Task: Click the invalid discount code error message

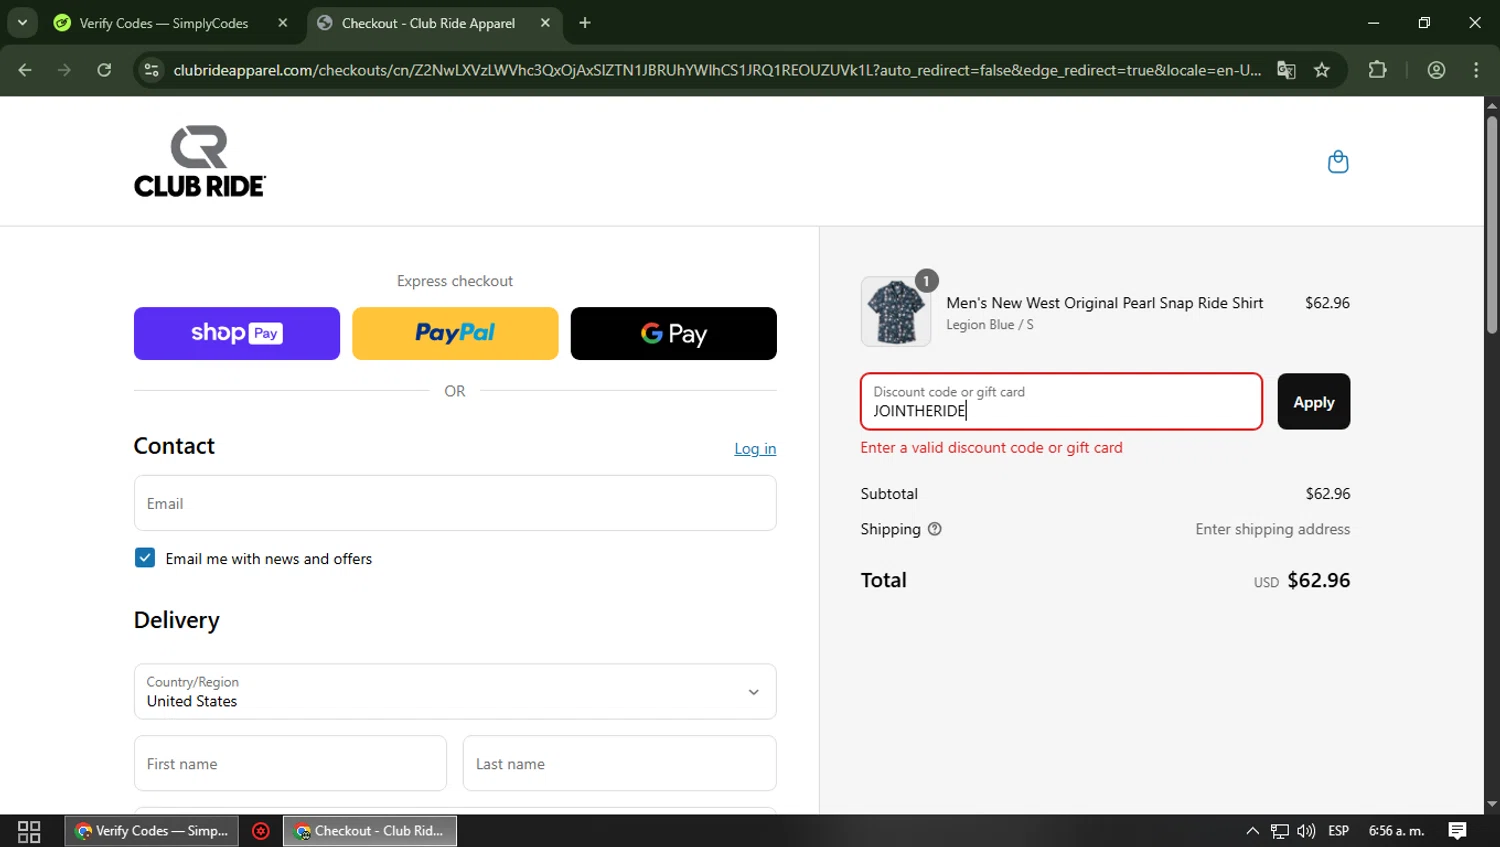Action: tap(991, 448)
